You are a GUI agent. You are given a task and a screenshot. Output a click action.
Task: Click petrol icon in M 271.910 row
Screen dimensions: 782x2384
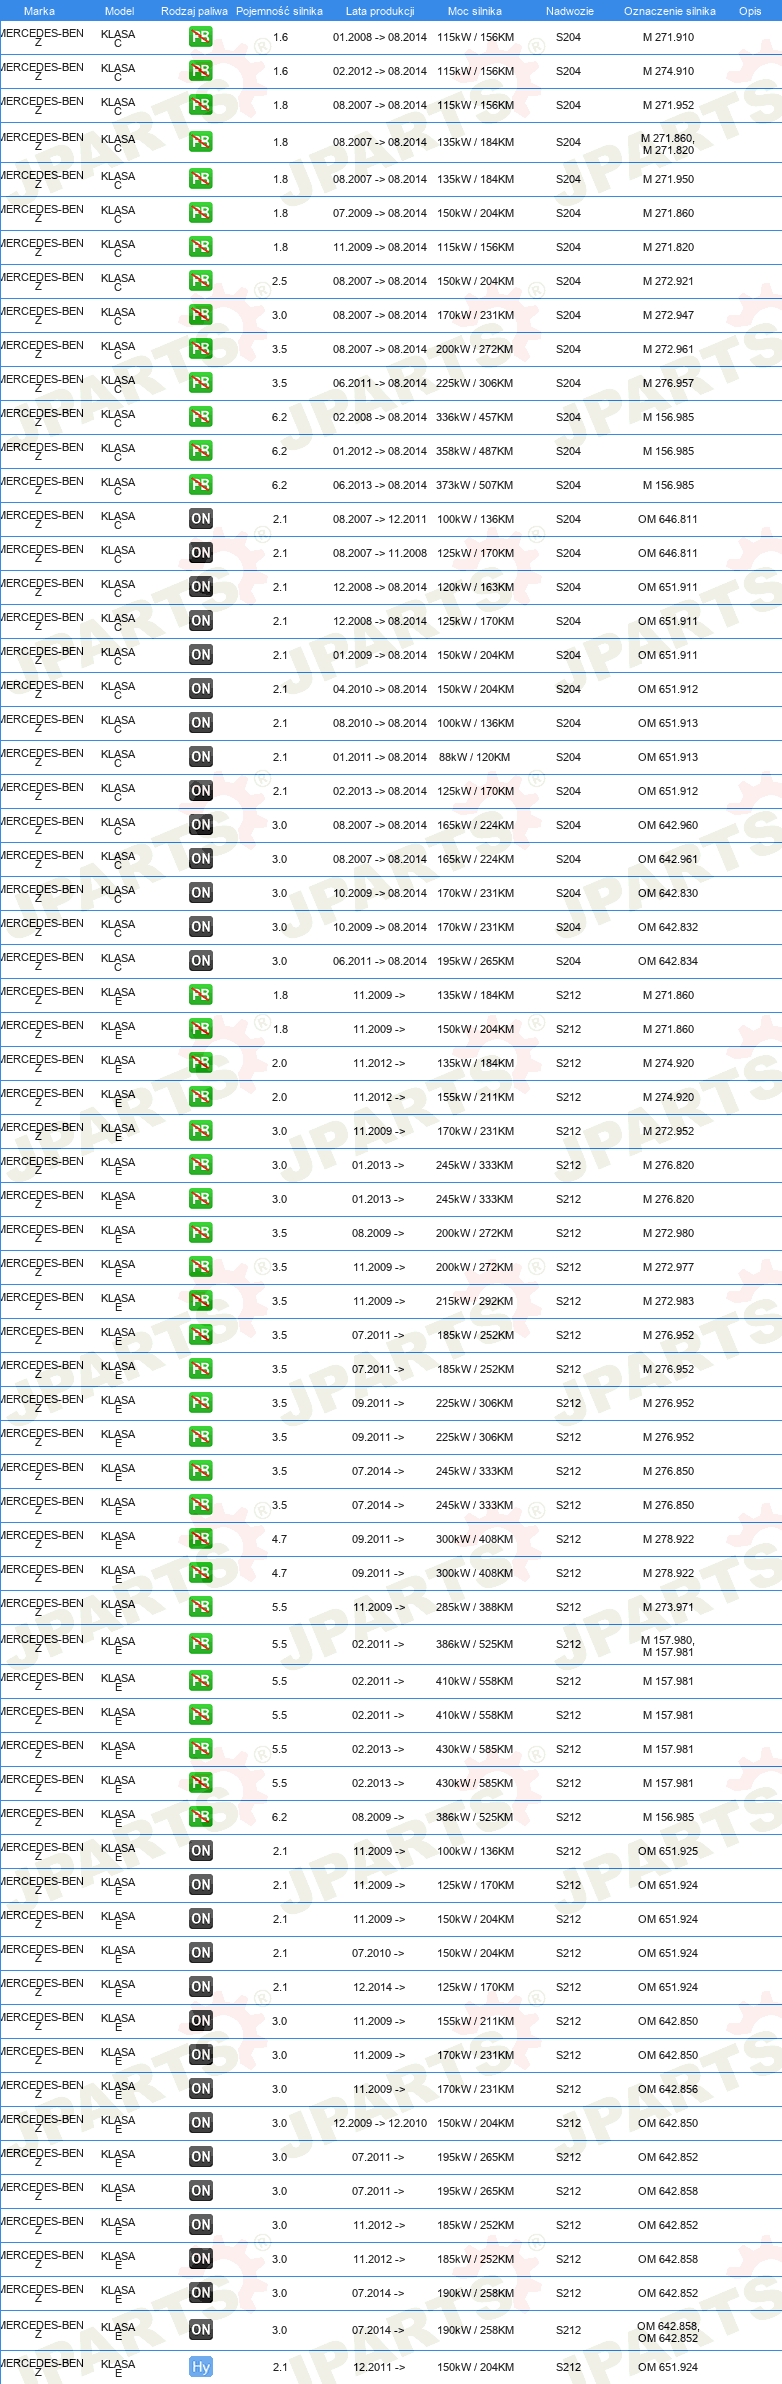tap(201, 37)
